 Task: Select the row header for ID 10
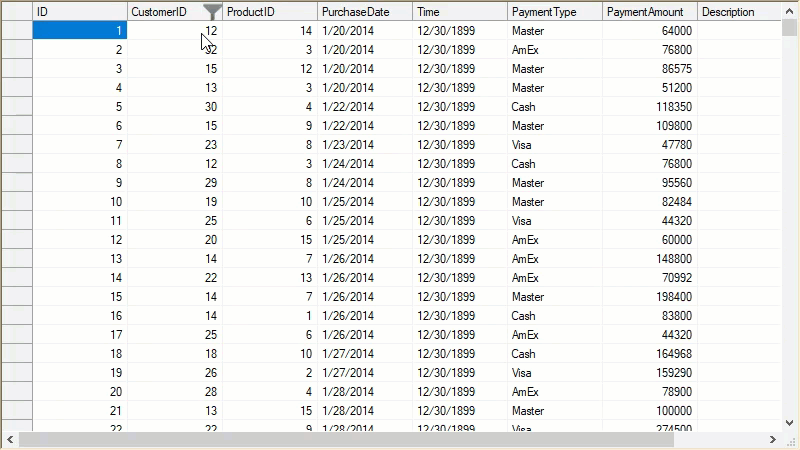(16, 202)
